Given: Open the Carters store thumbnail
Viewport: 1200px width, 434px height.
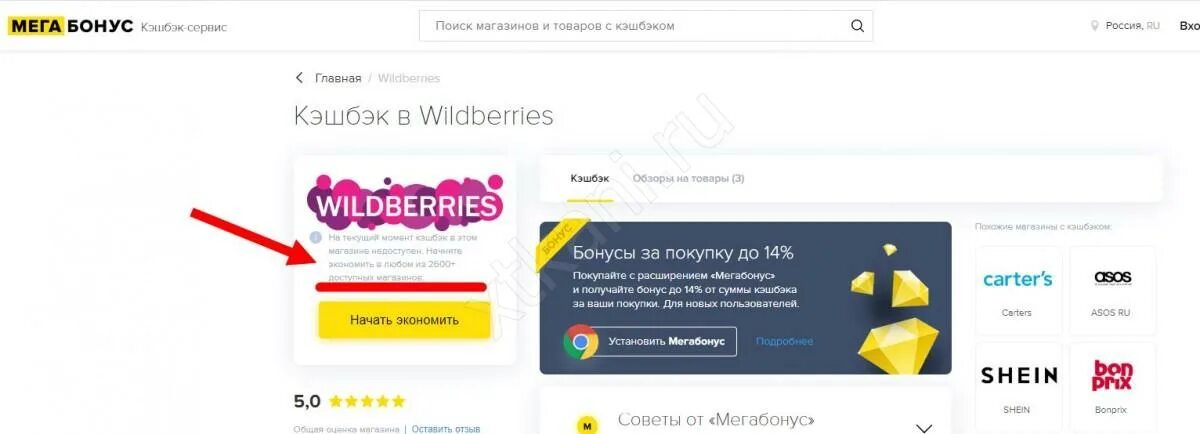Looking at the screenshot, I should tap(1017, 289).
